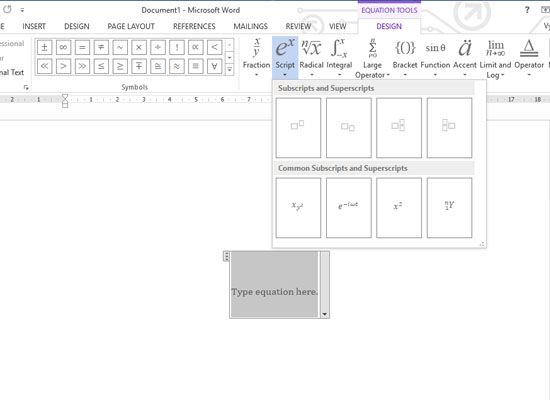Insert the infinity (∞) symbol

(63, 47)
